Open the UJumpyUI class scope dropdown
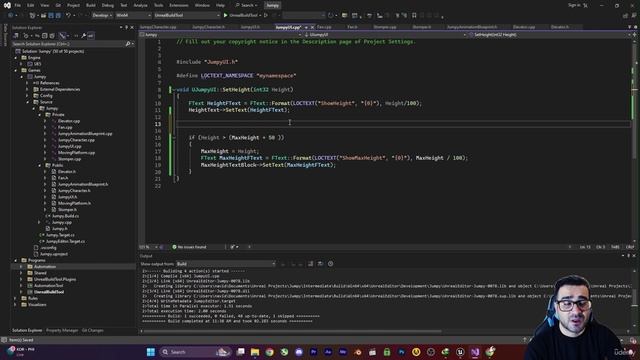The height and width of the screenshot is (360, 640). pyautogui.click(x=384, y=35)
